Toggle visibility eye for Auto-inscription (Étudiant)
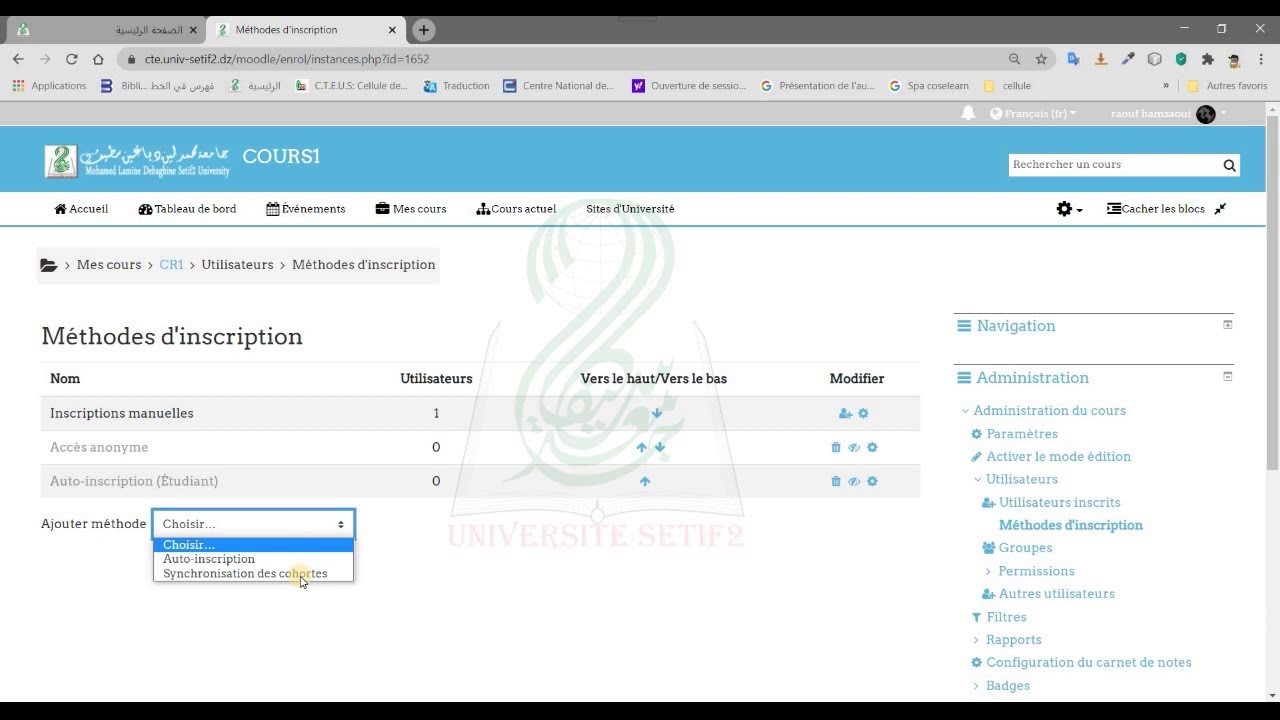The width and height of the screenshot is (1280, 720). click(854, 482)
